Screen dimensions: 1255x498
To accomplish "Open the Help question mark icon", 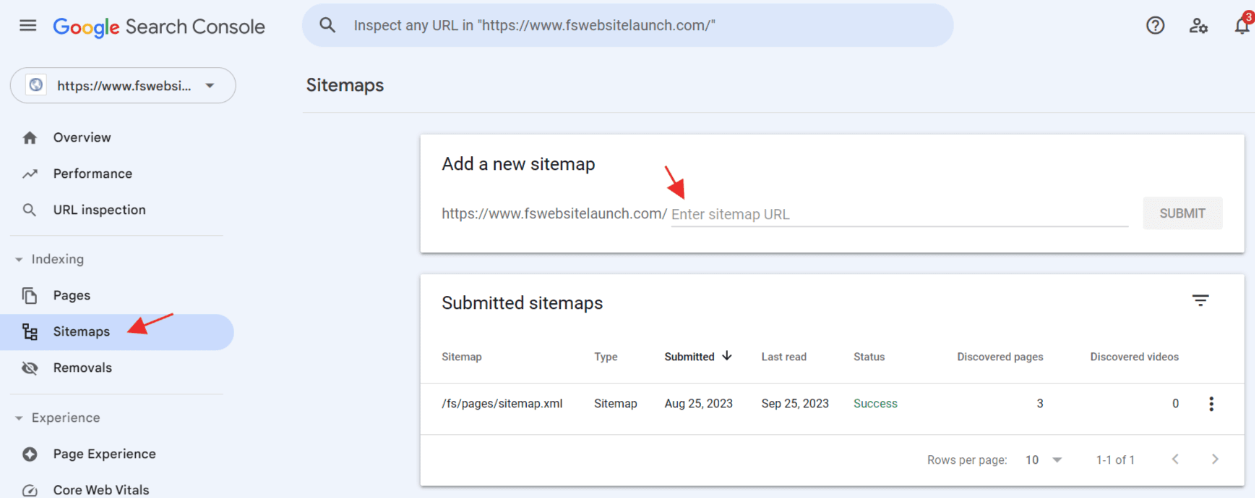I will pyautogui.click(x=1155, y=26).
